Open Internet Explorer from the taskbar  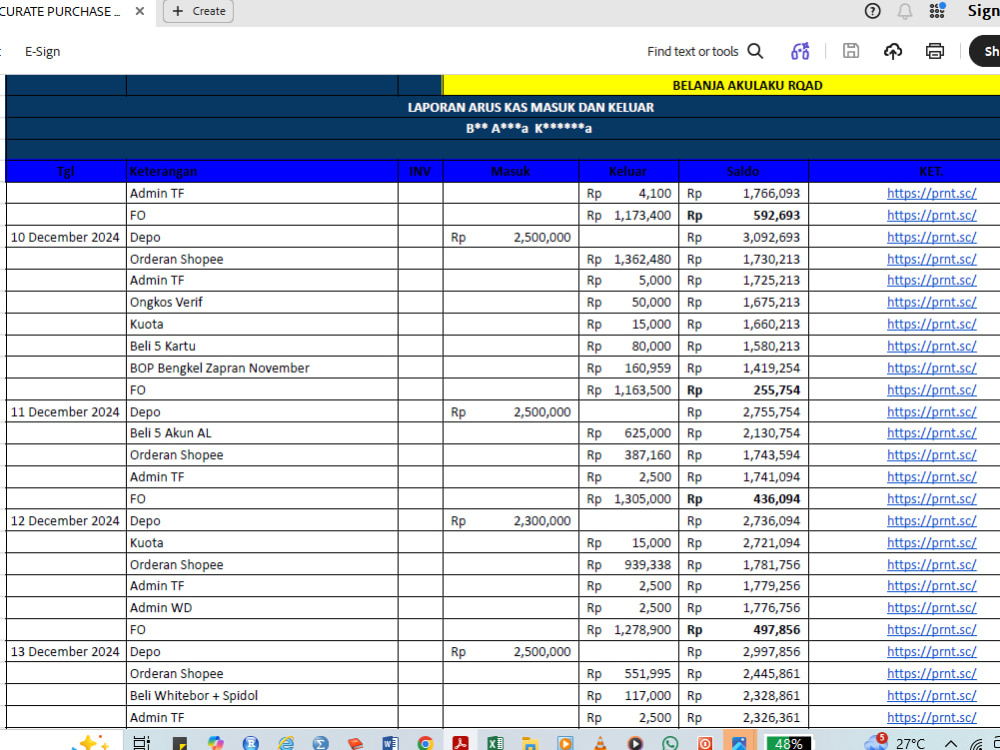coord(286,742)
